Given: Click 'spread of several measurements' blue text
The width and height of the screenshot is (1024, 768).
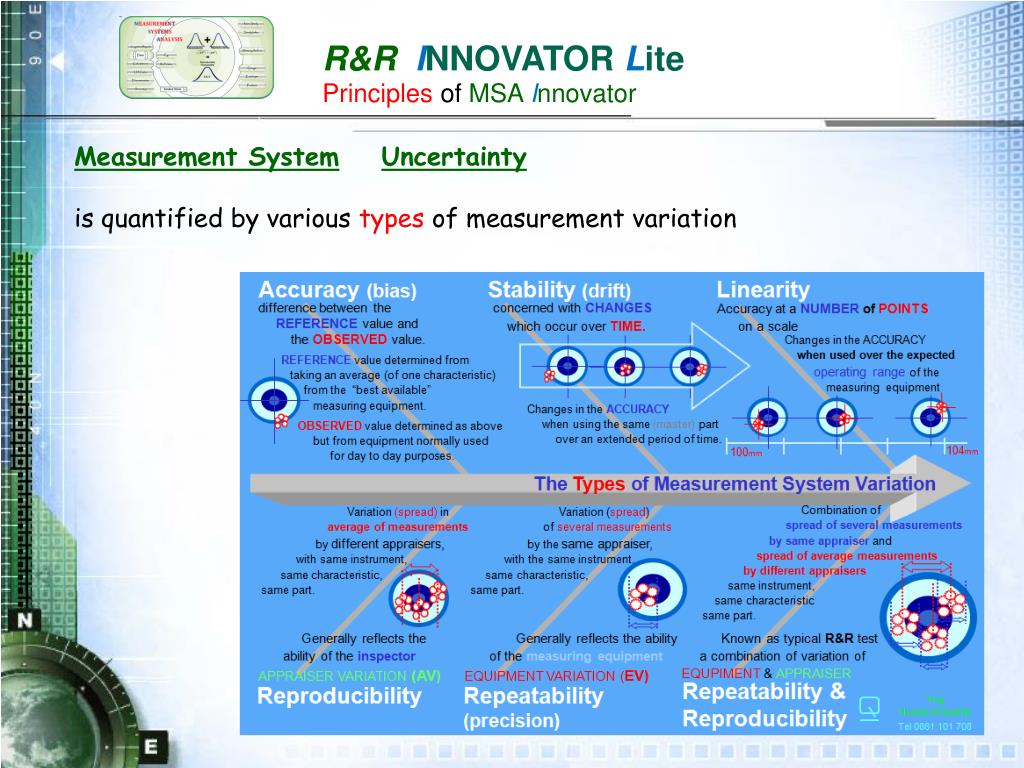Looking at the screenshot, I should pyautogui.click(x=874, y=525).
